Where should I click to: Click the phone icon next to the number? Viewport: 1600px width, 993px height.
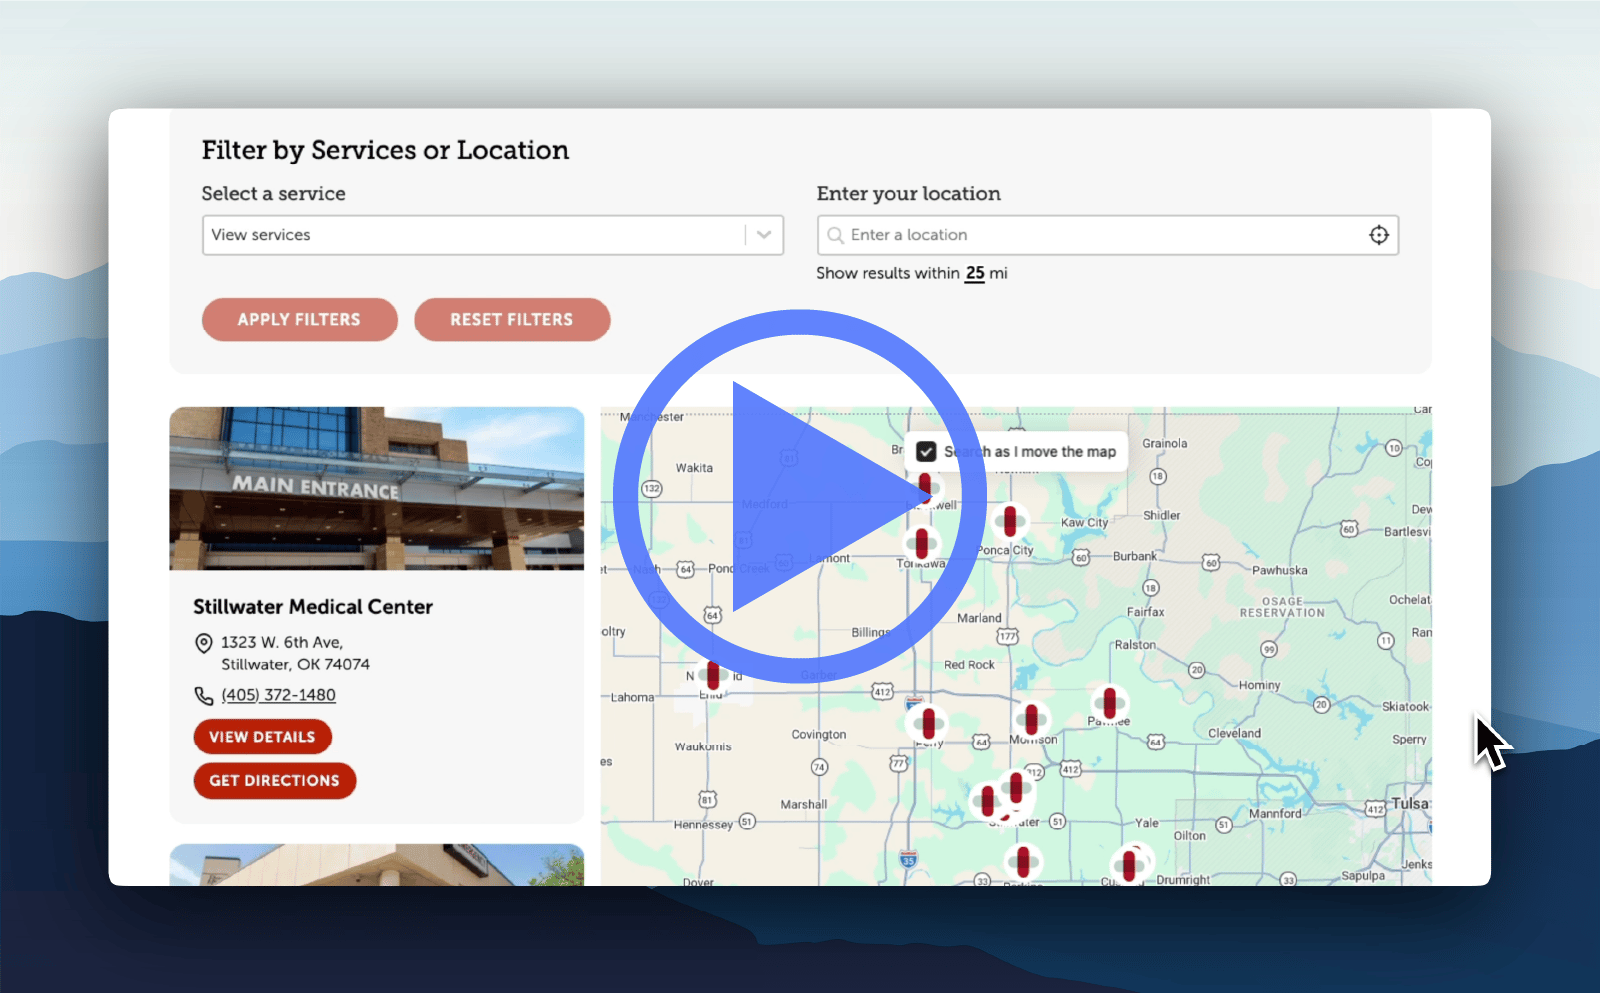coord(202,694)
